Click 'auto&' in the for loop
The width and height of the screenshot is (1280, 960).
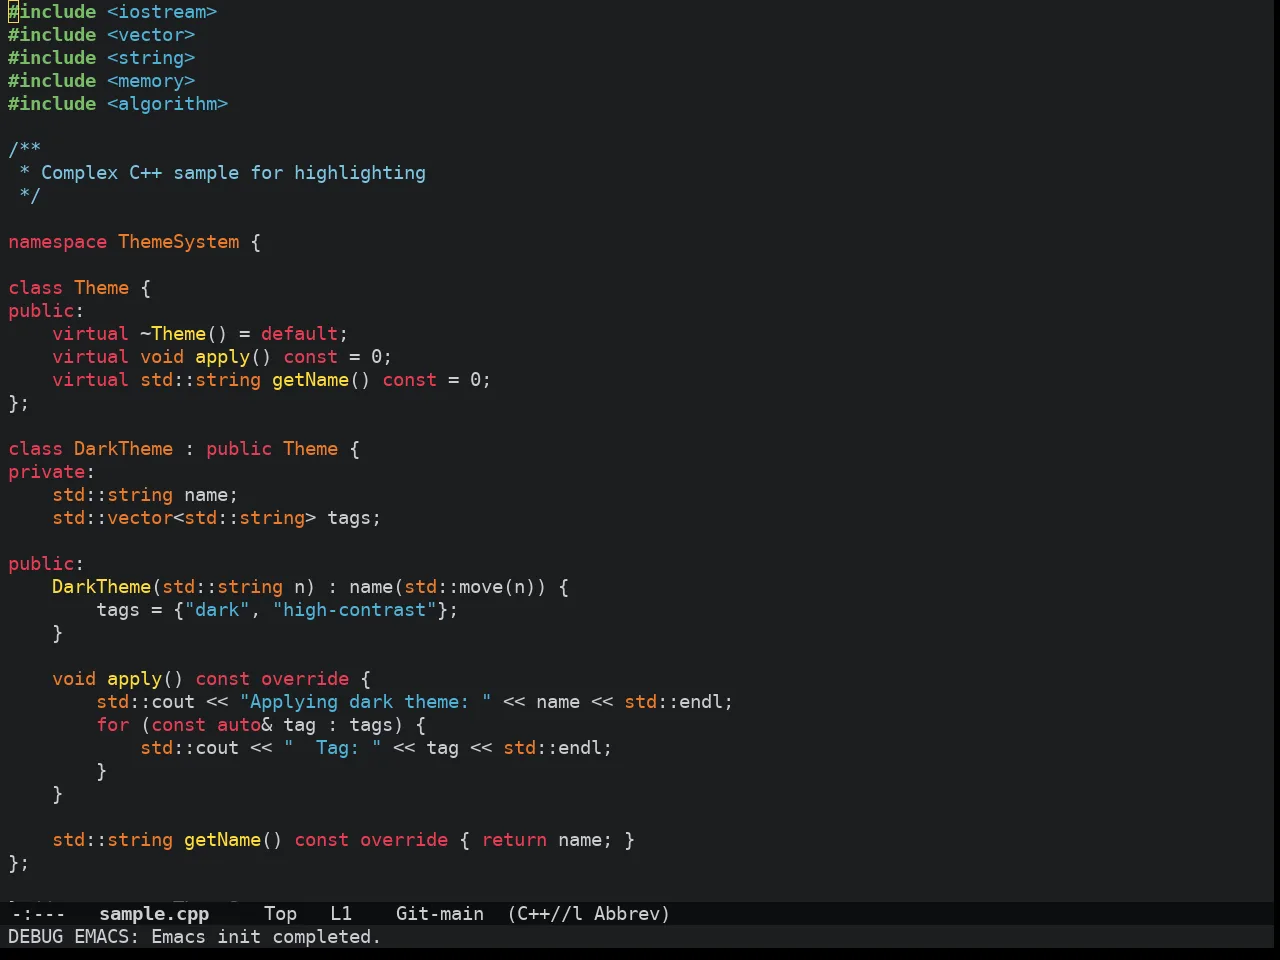click(x=245, y=725)
